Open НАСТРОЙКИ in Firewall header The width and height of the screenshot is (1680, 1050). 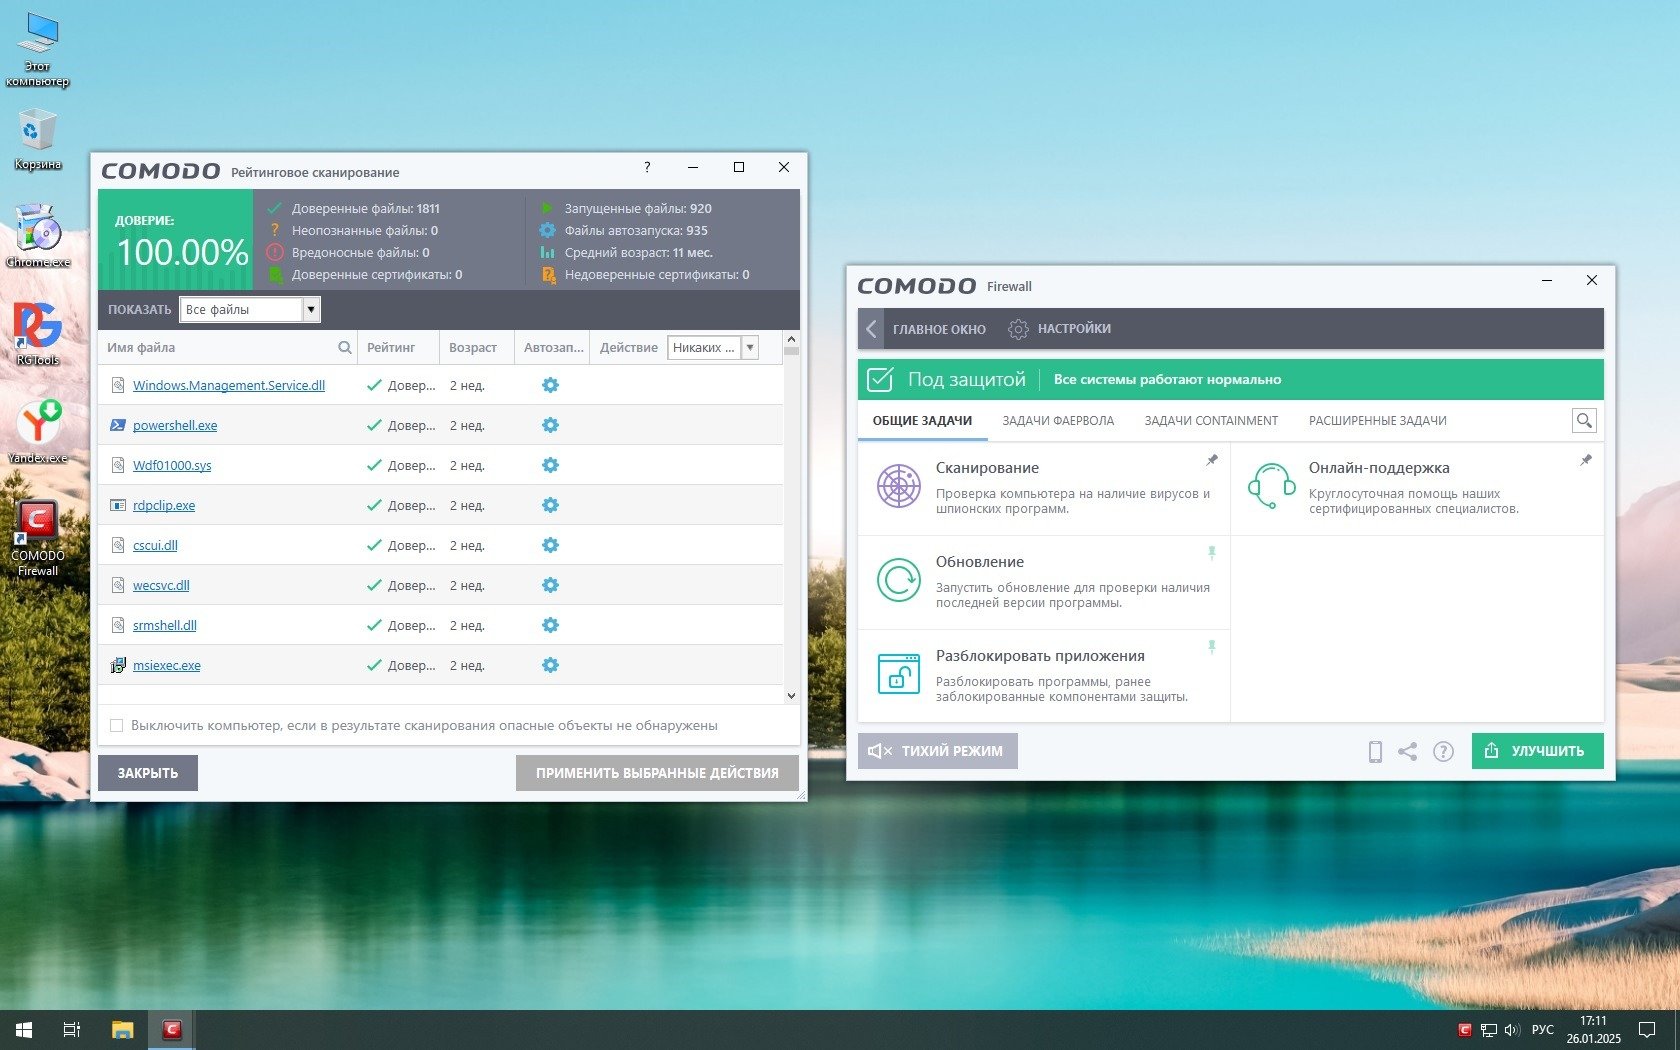tap(1060, 329)
